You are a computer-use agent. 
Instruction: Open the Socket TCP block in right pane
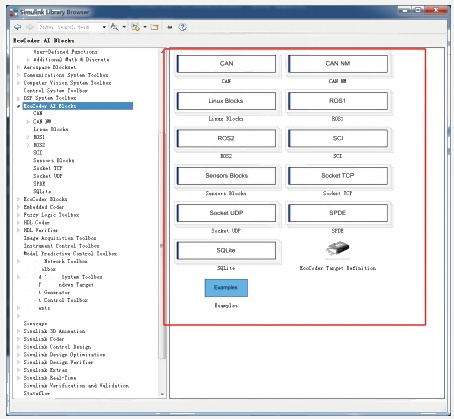coord(338,176)
